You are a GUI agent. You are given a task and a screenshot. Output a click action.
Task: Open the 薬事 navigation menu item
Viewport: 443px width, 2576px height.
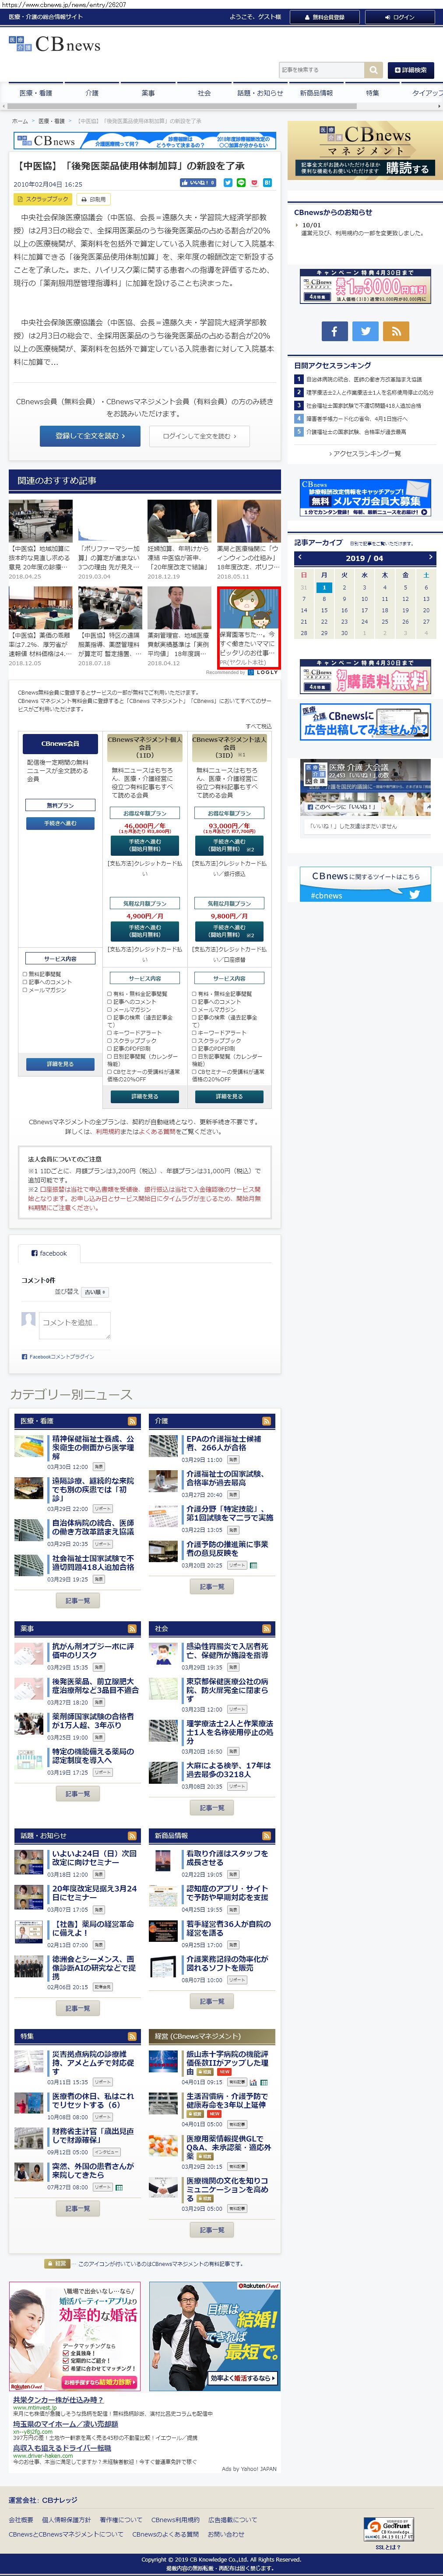point(148,93)
